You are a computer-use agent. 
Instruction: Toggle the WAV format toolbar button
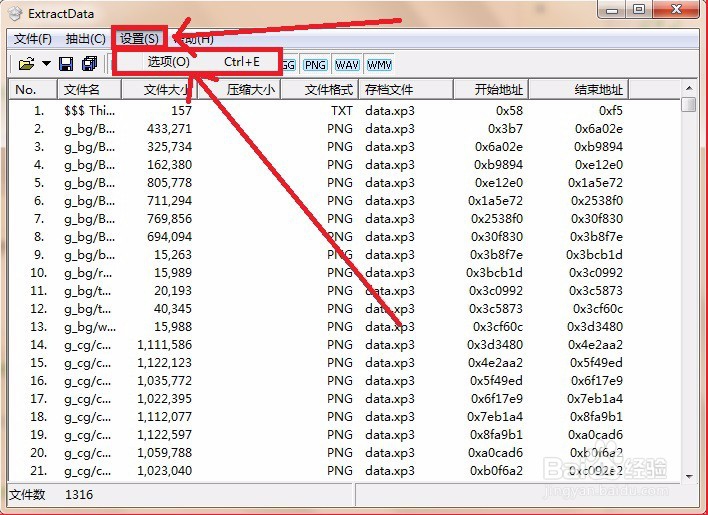pyautogui.click(x=347, y=65)
